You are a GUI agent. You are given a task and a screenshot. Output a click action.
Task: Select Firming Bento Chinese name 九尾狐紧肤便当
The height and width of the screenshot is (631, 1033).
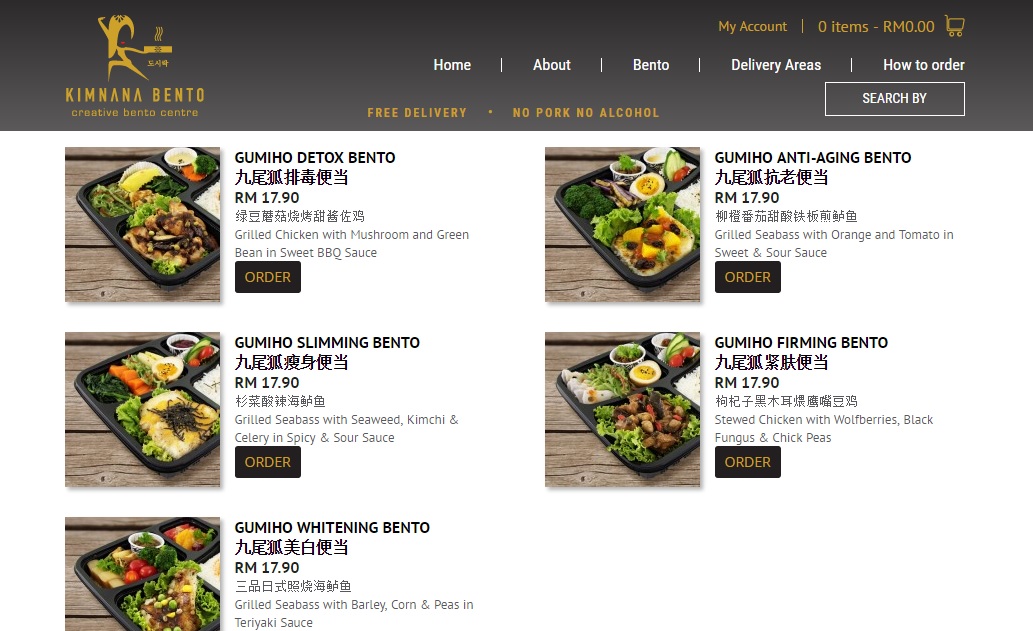pyautogui.click(x=771, y=362)
